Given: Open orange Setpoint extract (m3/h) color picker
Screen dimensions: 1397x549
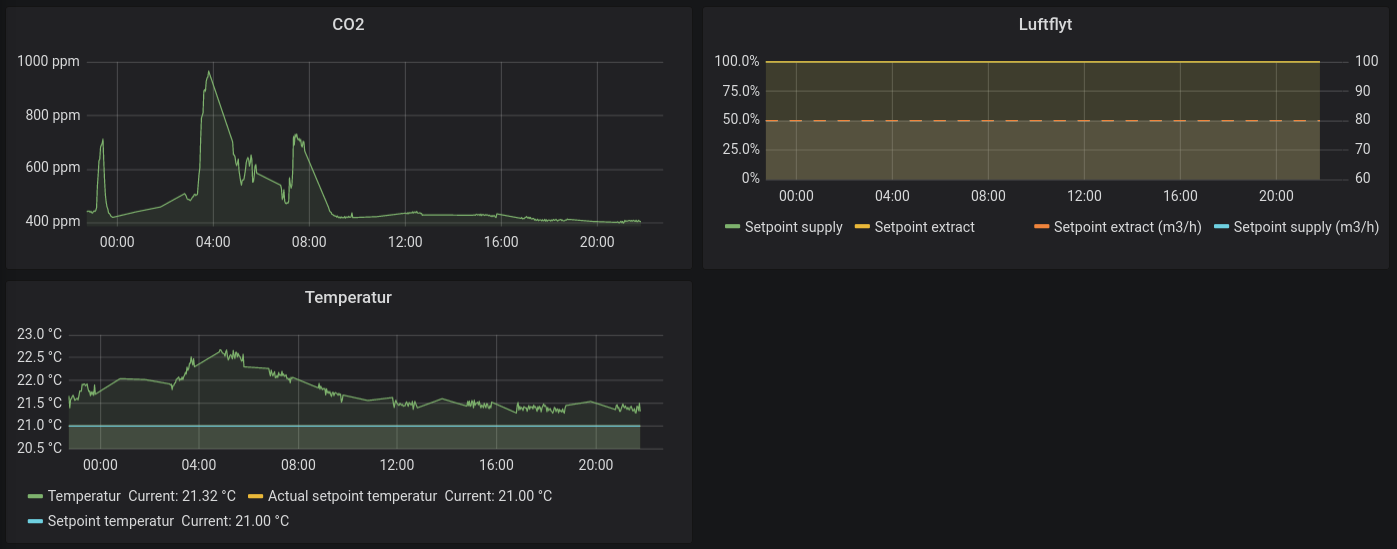Looking at the screenshot, I should tap(1042, 228).
